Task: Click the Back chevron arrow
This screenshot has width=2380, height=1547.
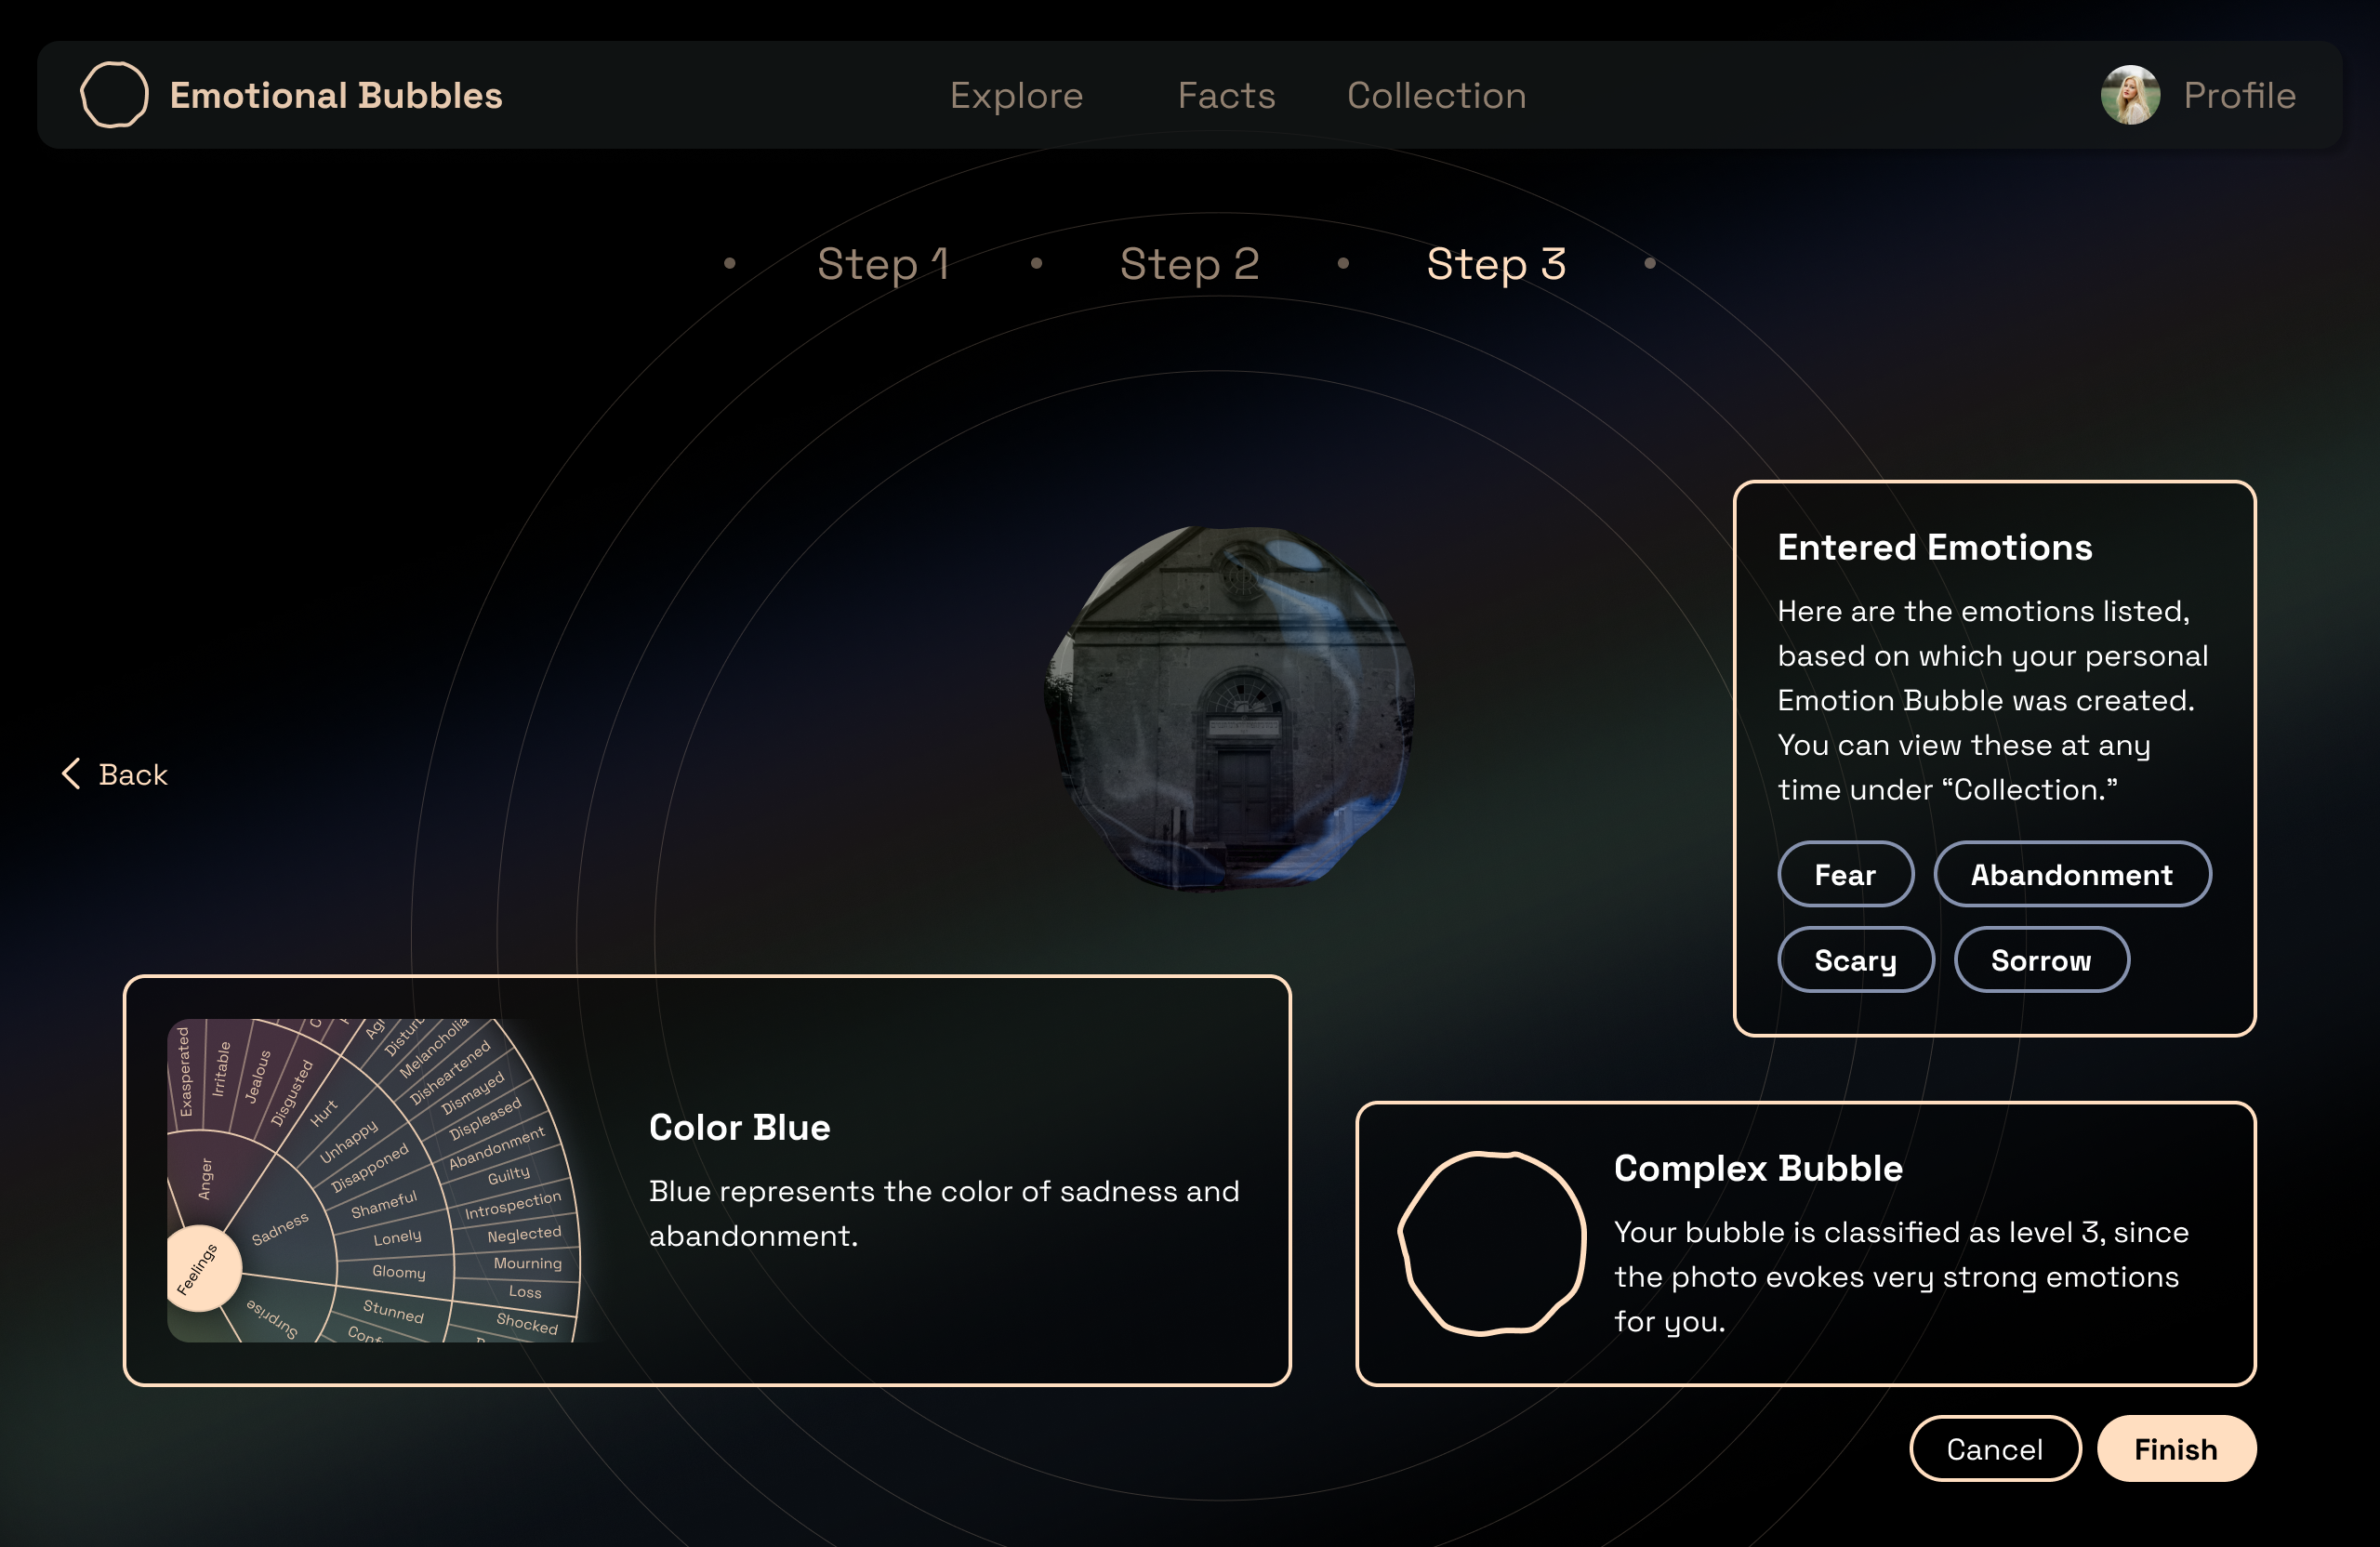Action: tap(71, 773)
